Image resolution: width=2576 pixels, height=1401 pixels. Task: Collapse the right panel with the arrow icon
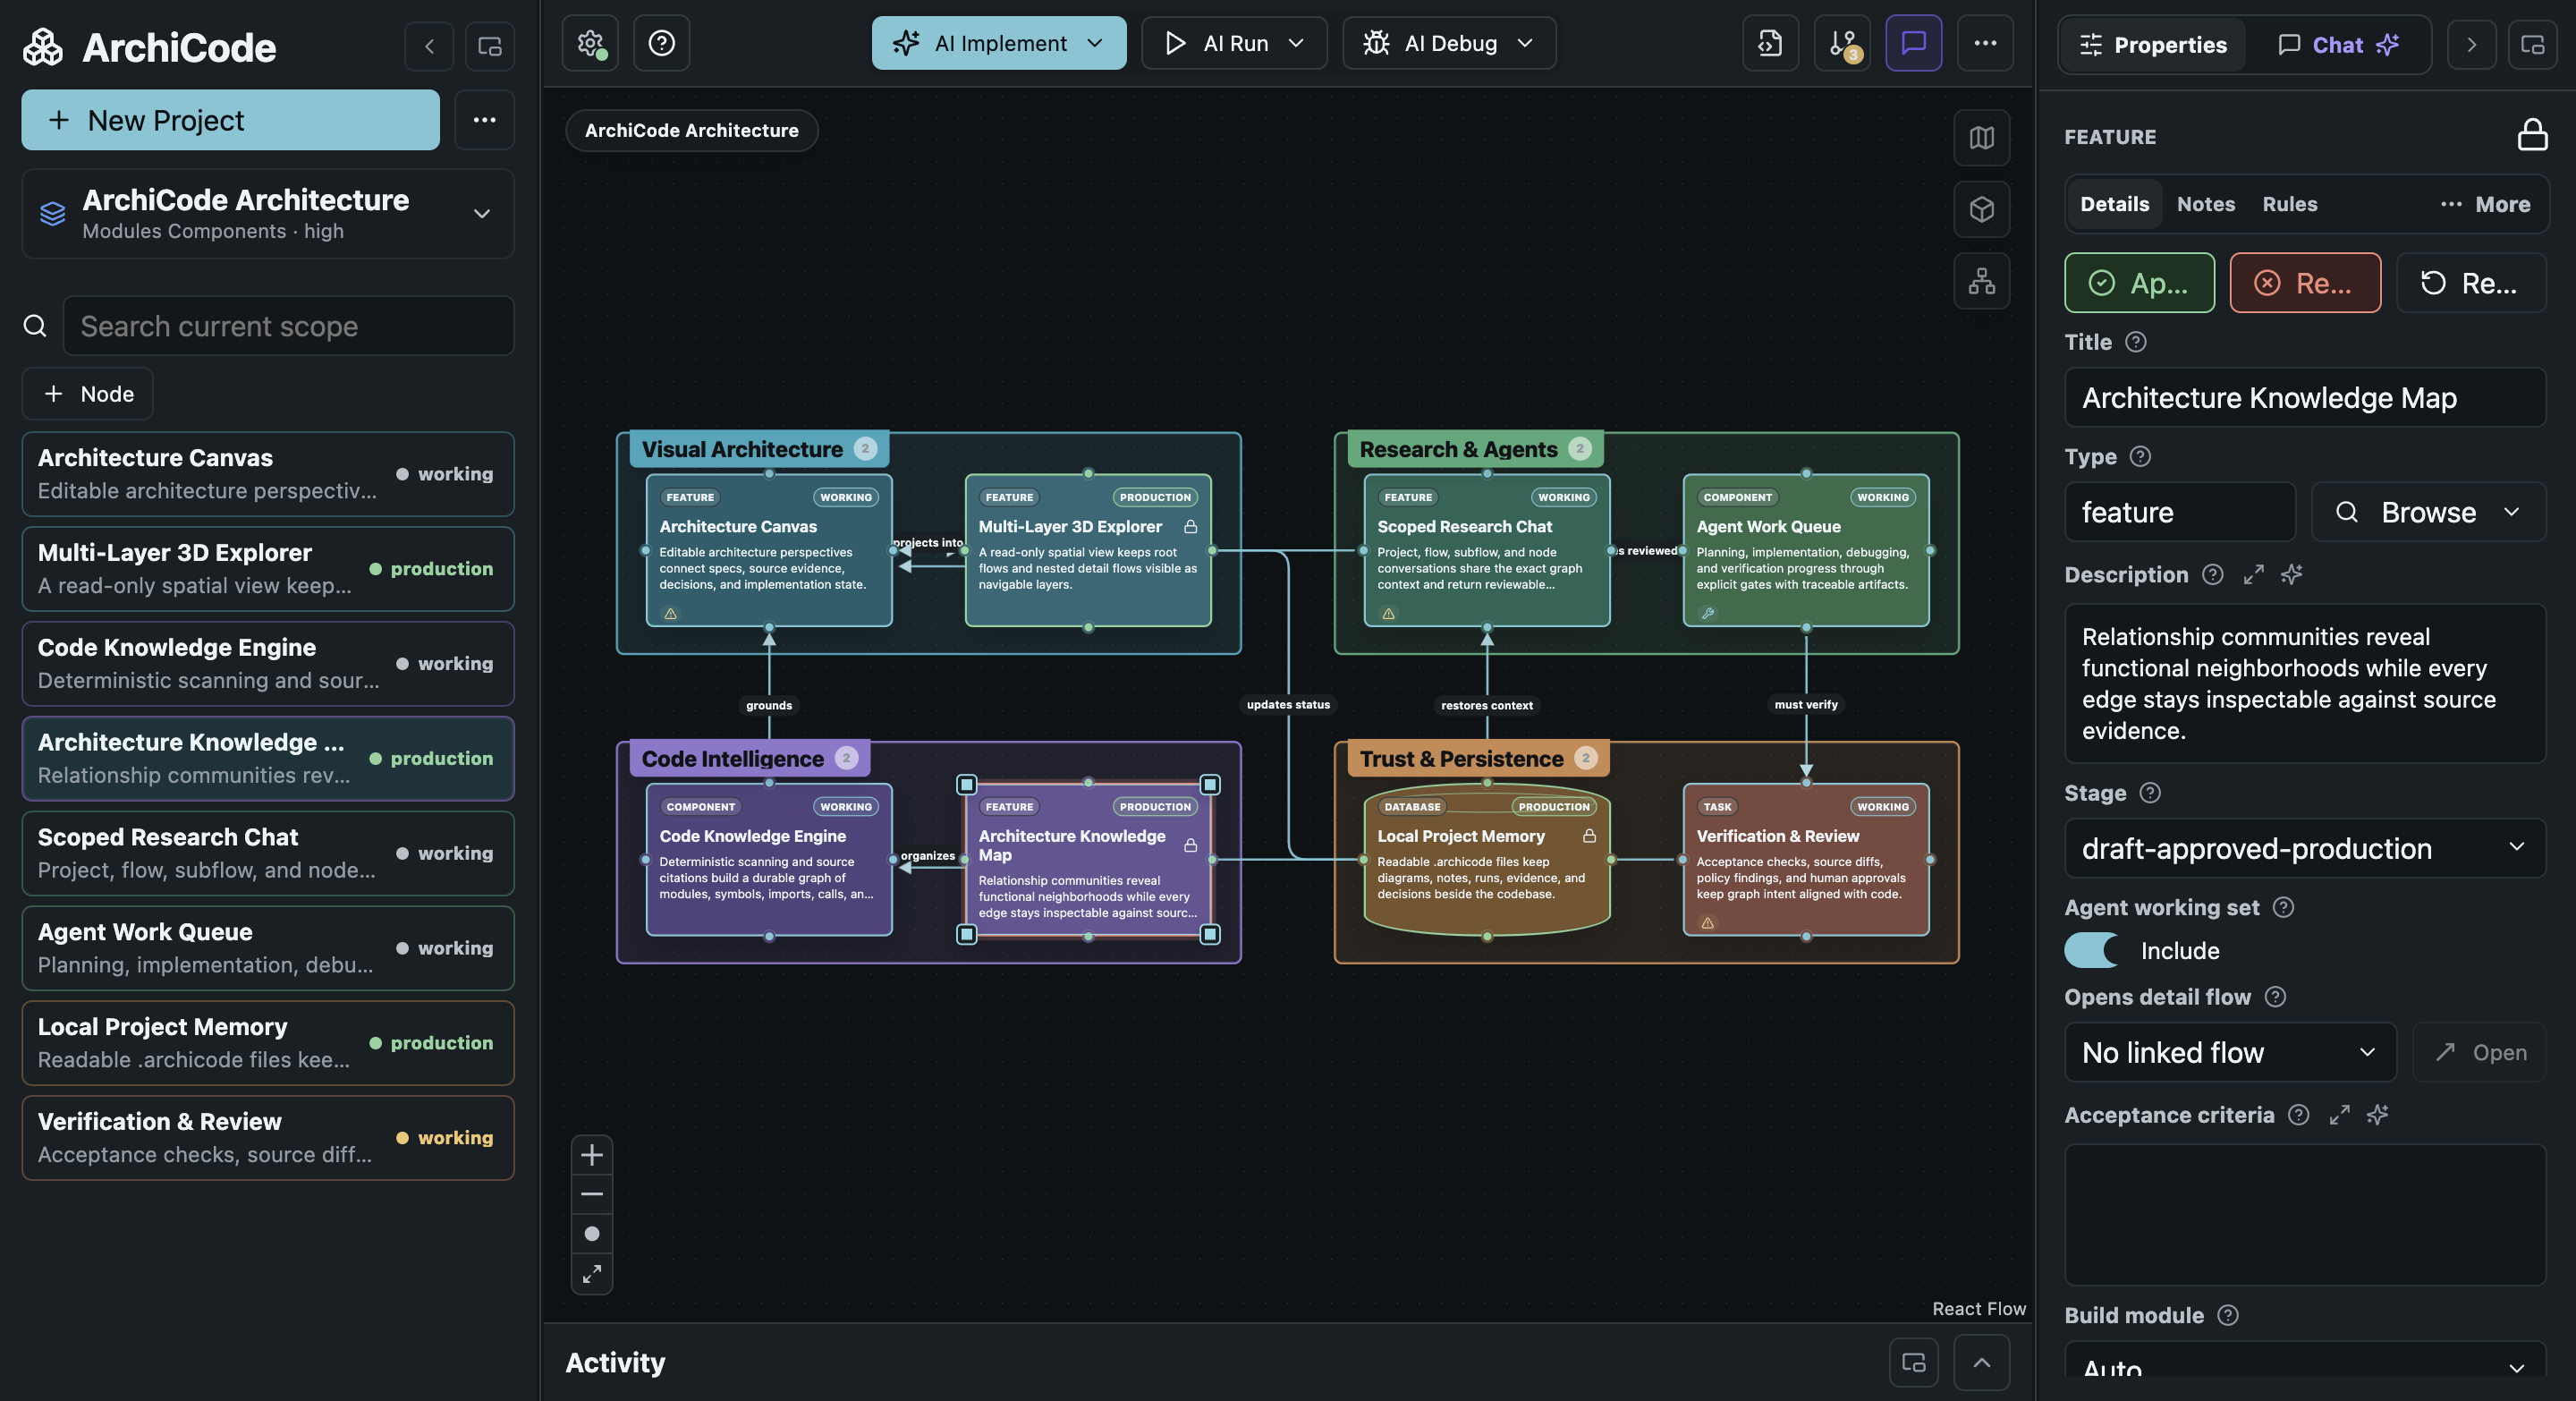[2471, 45]
